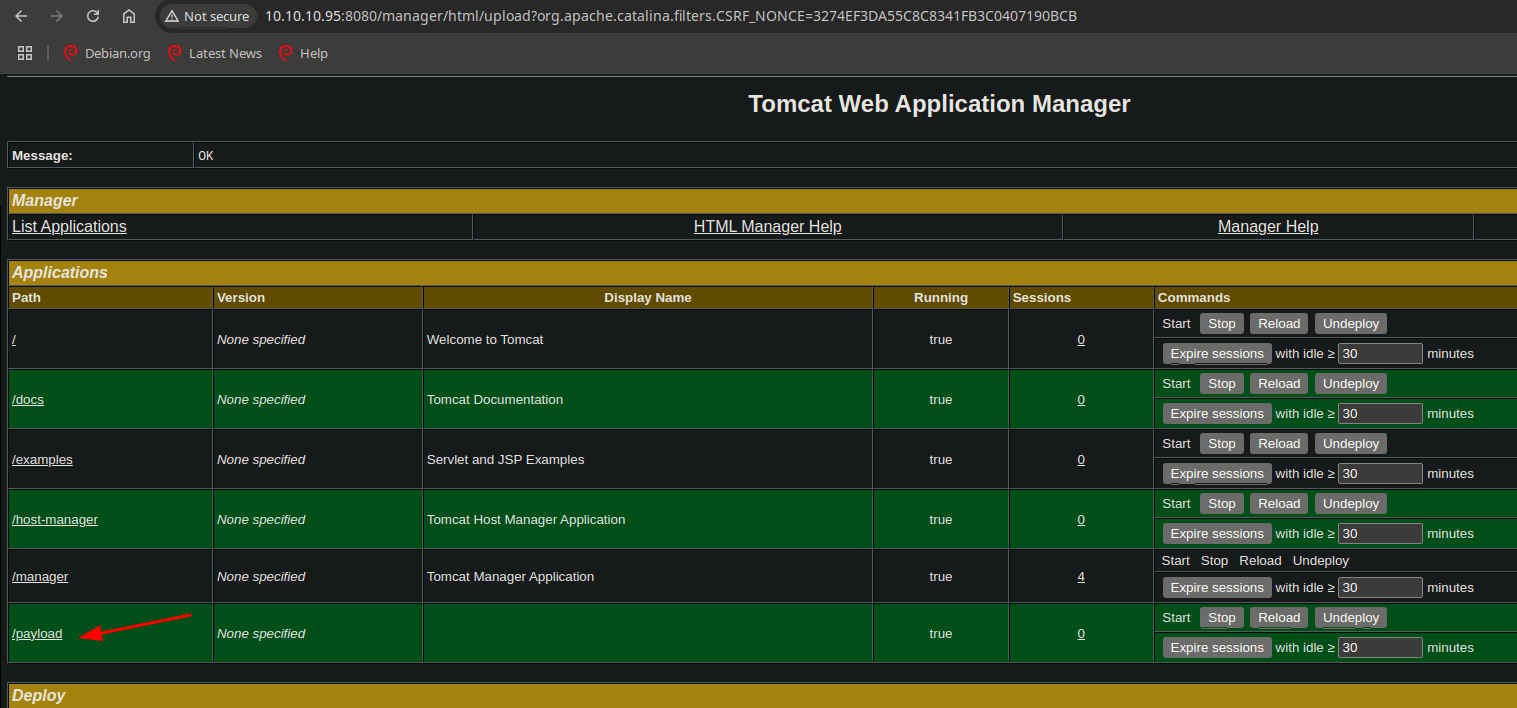The height and width of the screenshot is (708, 1517).
Task: Edit idle minutes for /host-manager
Action: coord(1380,533)
